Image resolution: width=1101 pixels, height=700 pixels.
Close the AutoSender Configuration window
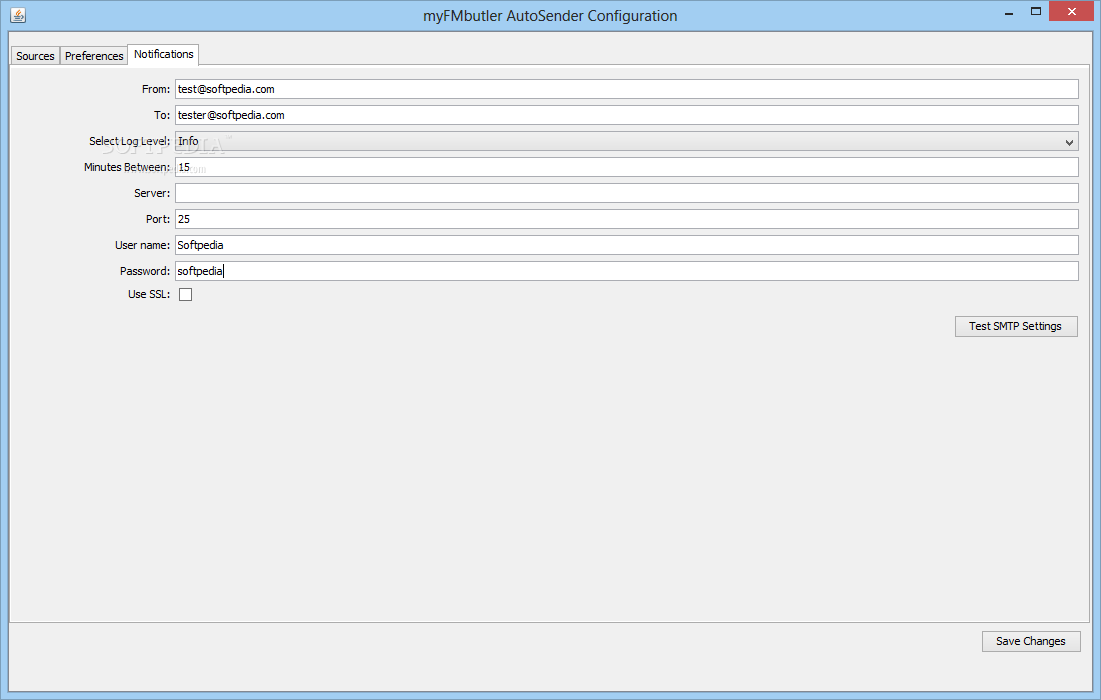(x=1072, y=11)
